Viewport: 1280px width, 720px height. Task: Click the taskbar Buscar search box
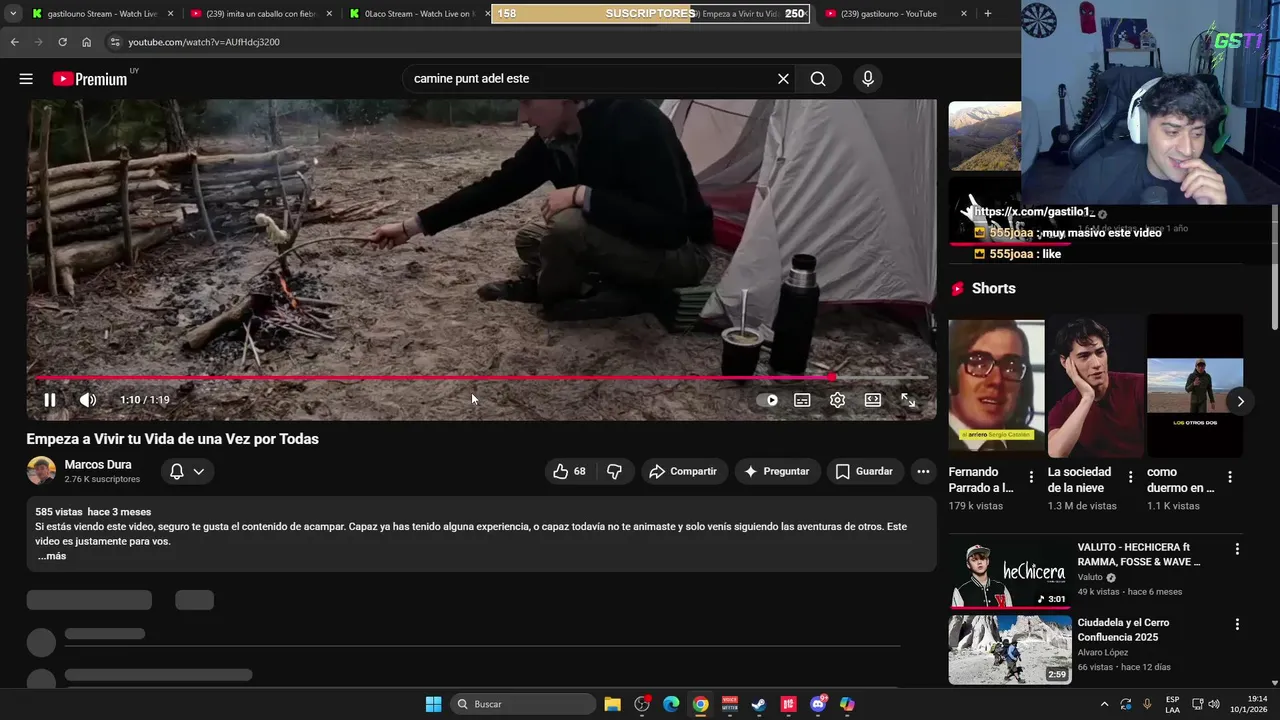click(x=523, y=704)
